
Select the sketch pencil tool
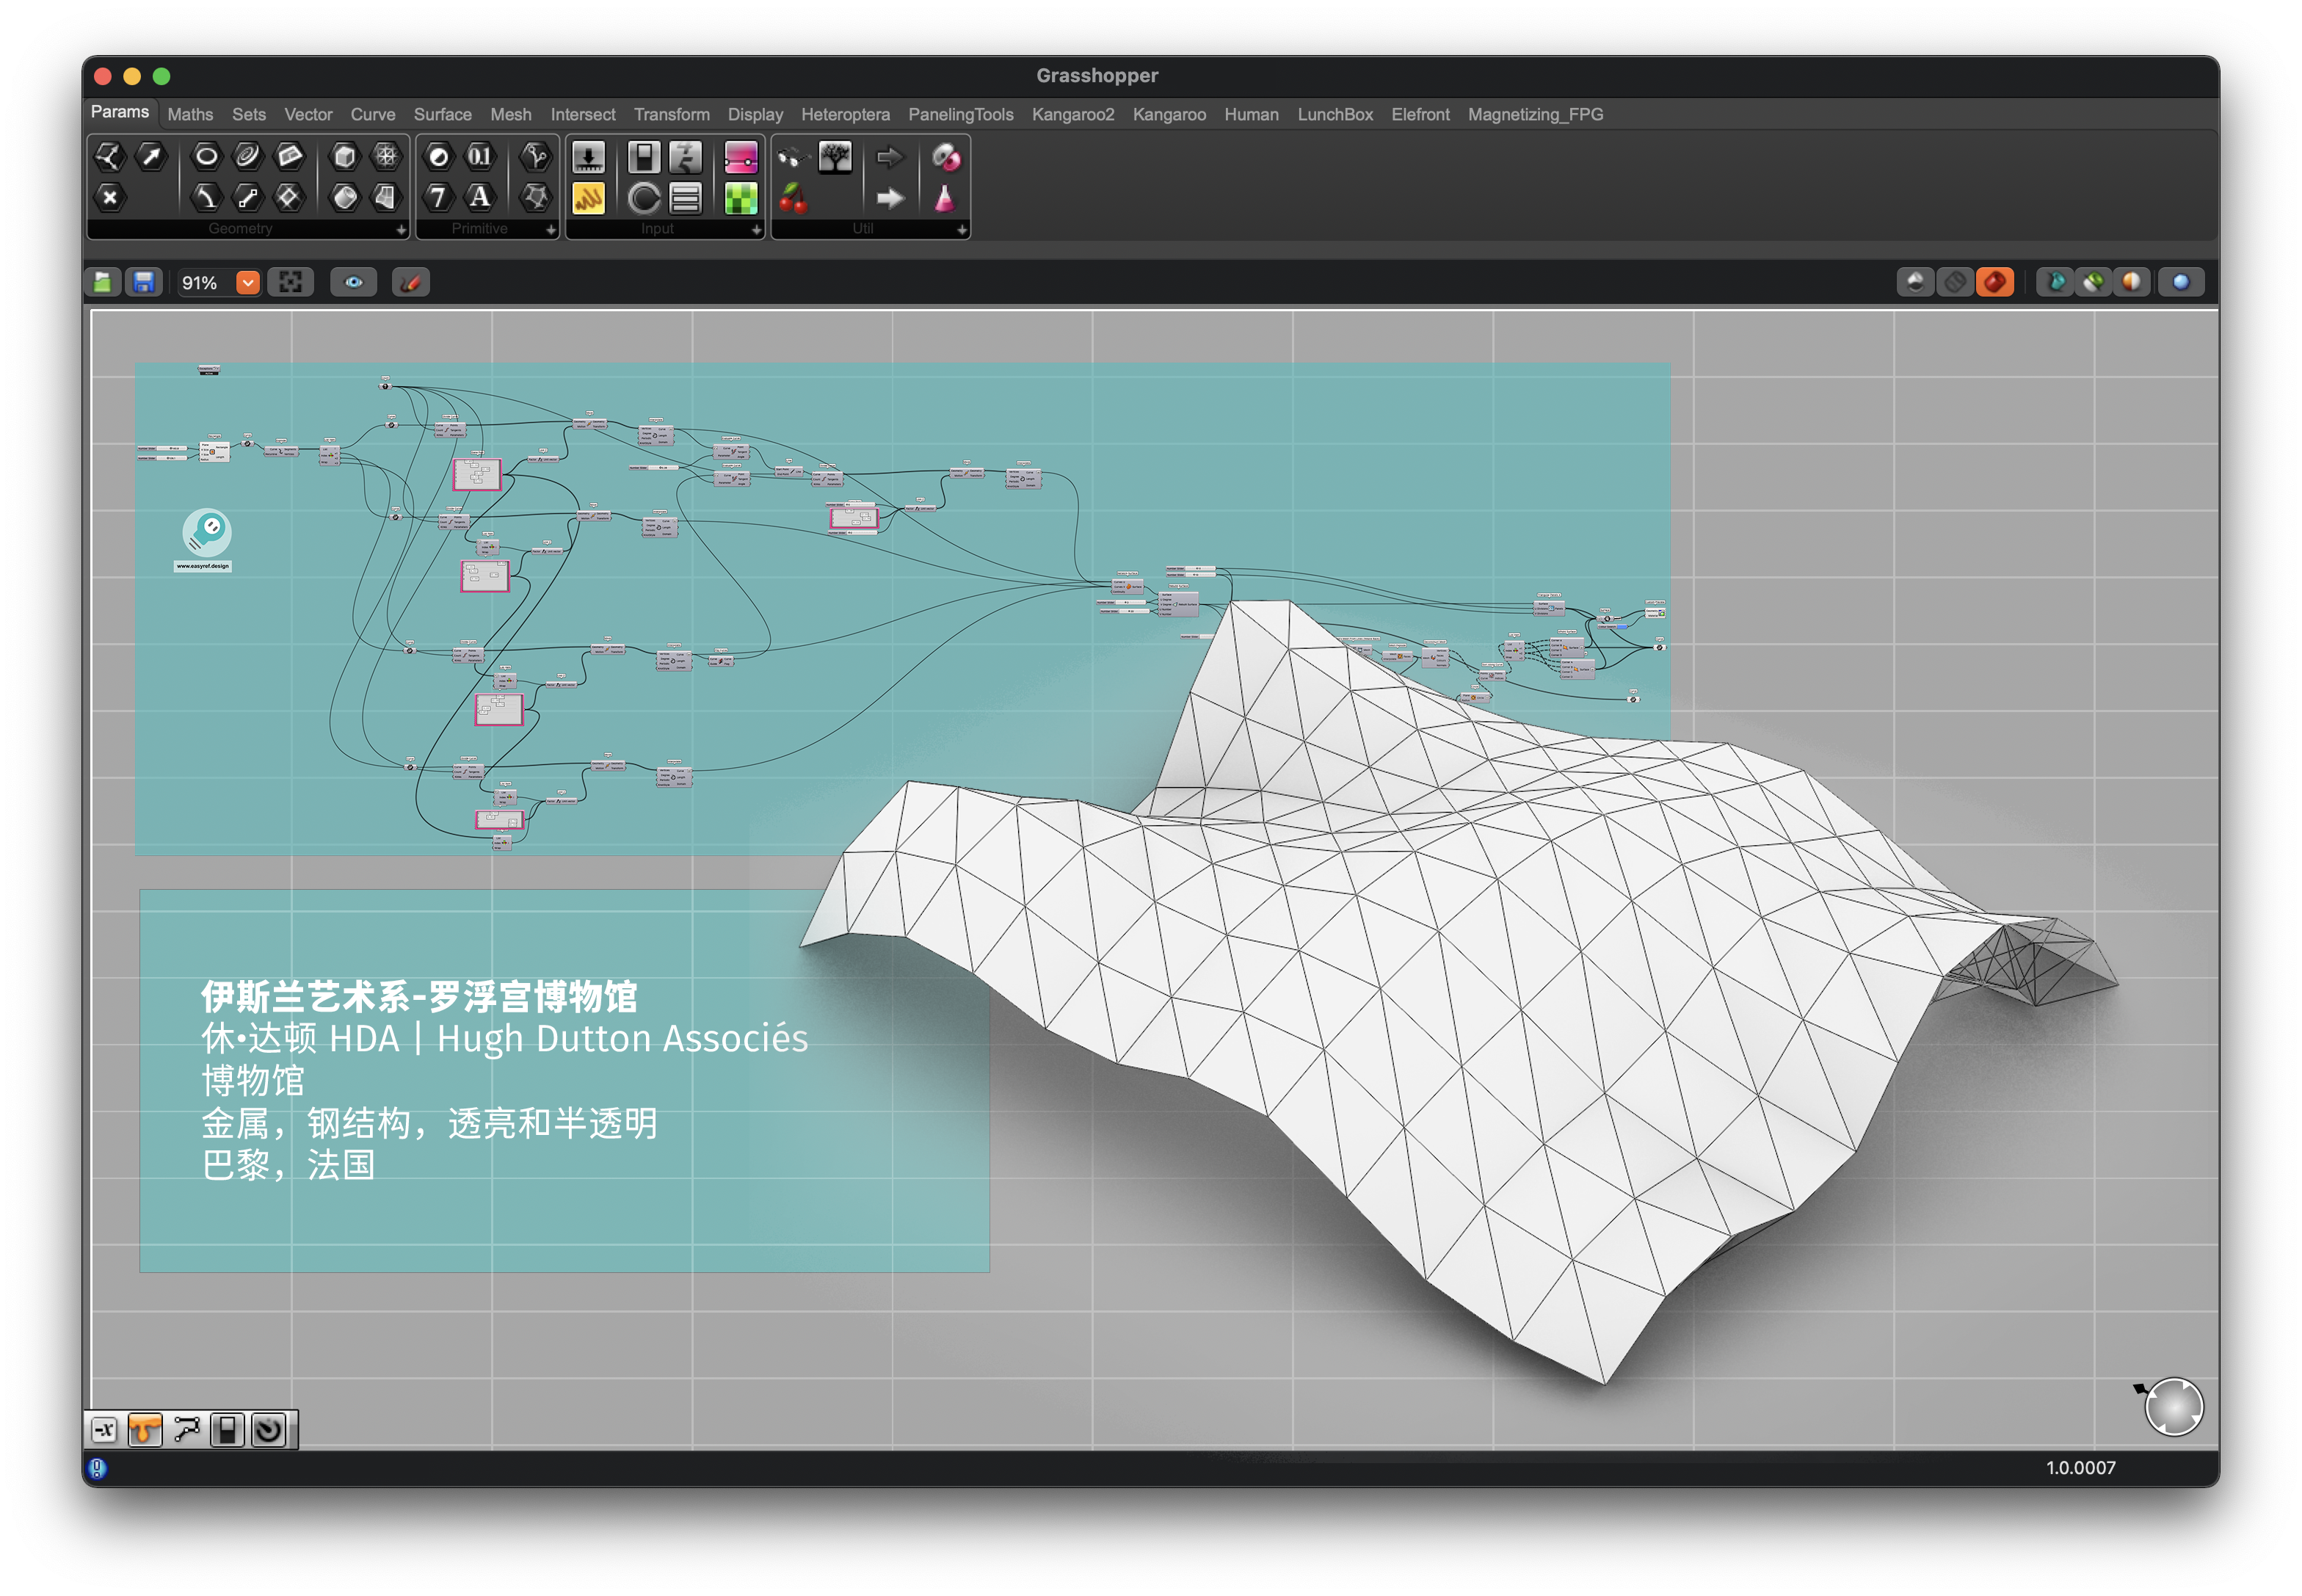[x=410, y=283]
